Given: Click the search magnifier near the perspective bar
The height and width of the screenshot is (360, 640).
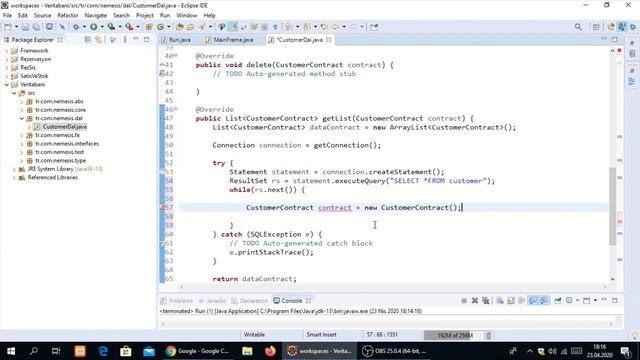Looking at the screenshot, I should 578,27.
